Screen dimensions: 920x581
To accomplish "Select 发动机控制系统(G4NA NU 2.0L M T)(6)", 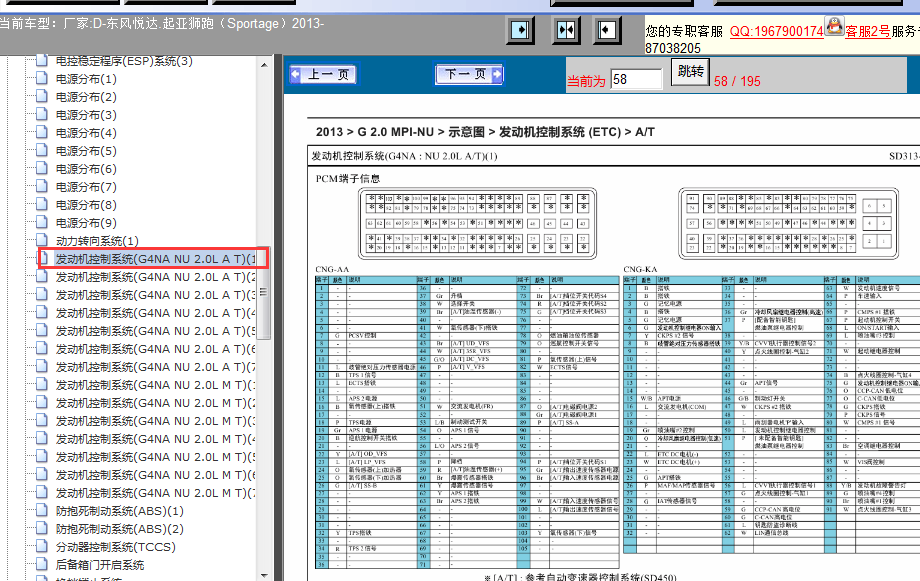I will (x=155, y=475).
